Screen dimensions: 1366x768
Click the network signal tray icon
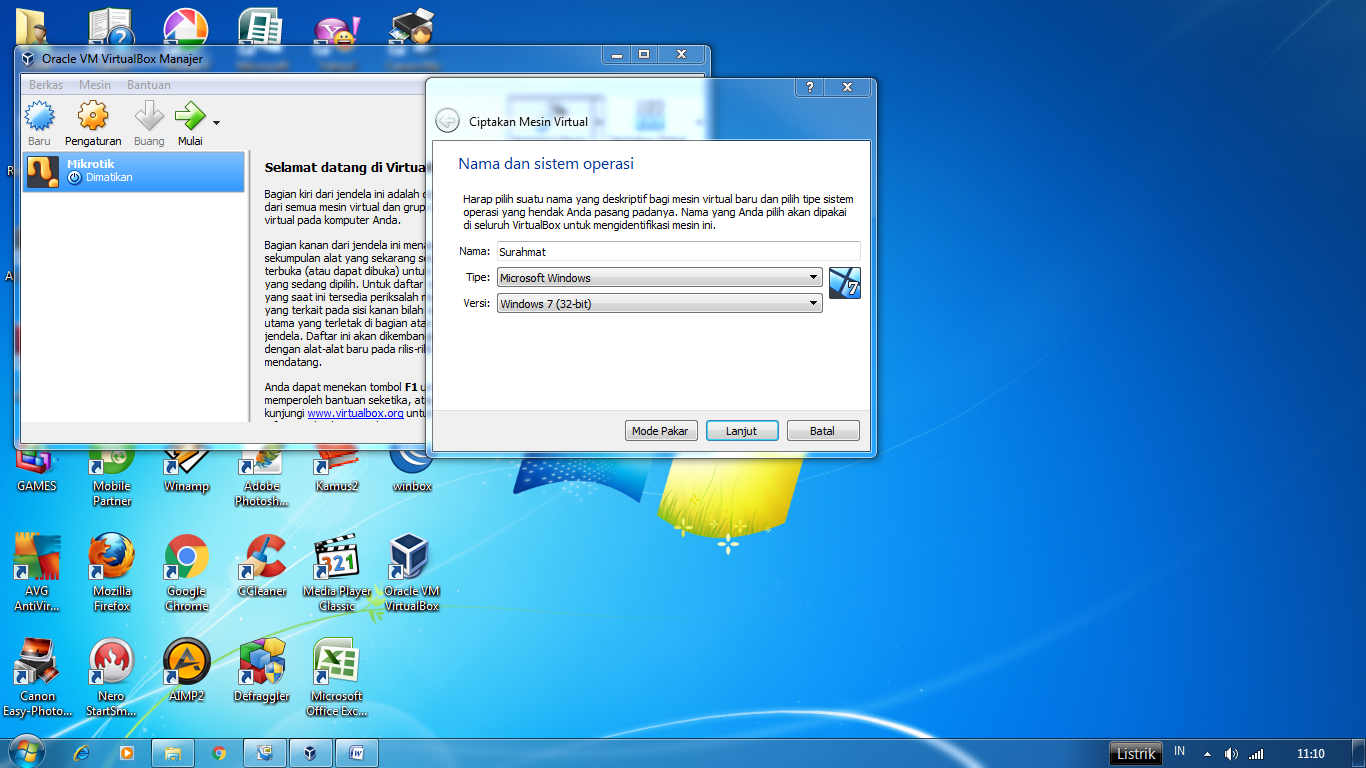pos(1256,754)
